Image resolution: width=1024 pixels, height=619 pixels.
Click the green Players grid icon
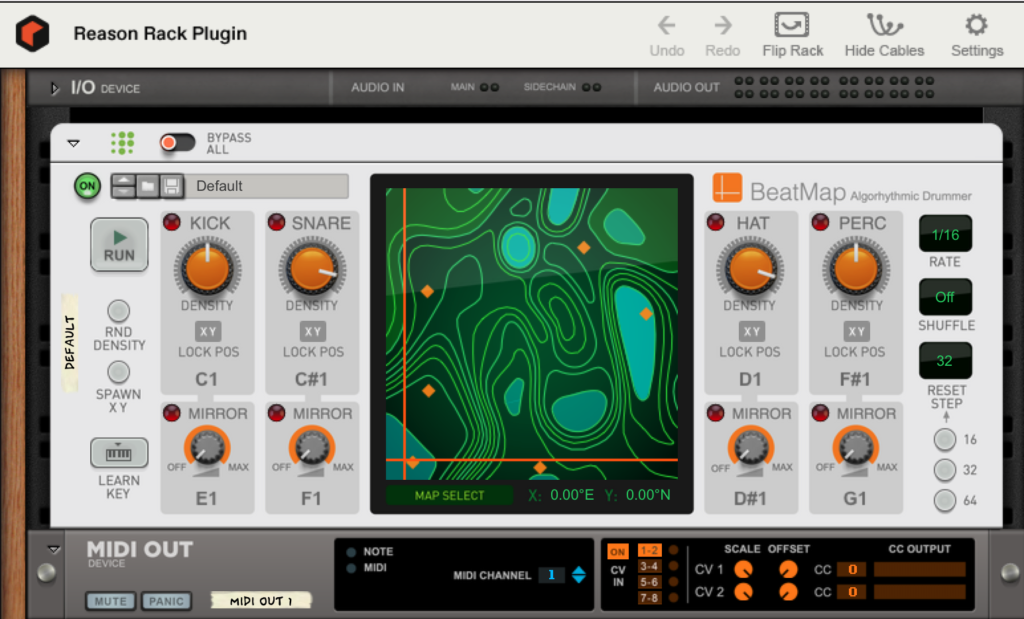pyautogui.click(x=122, y=143)
